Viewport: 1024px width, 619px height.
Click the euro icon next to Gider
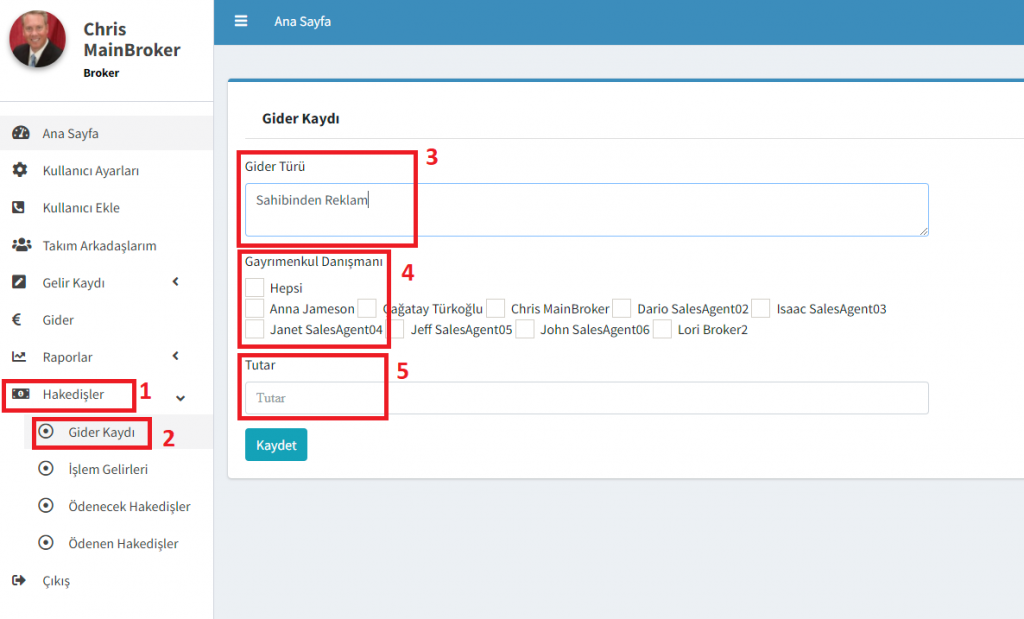pyautogui.click(x=19, y=320)
